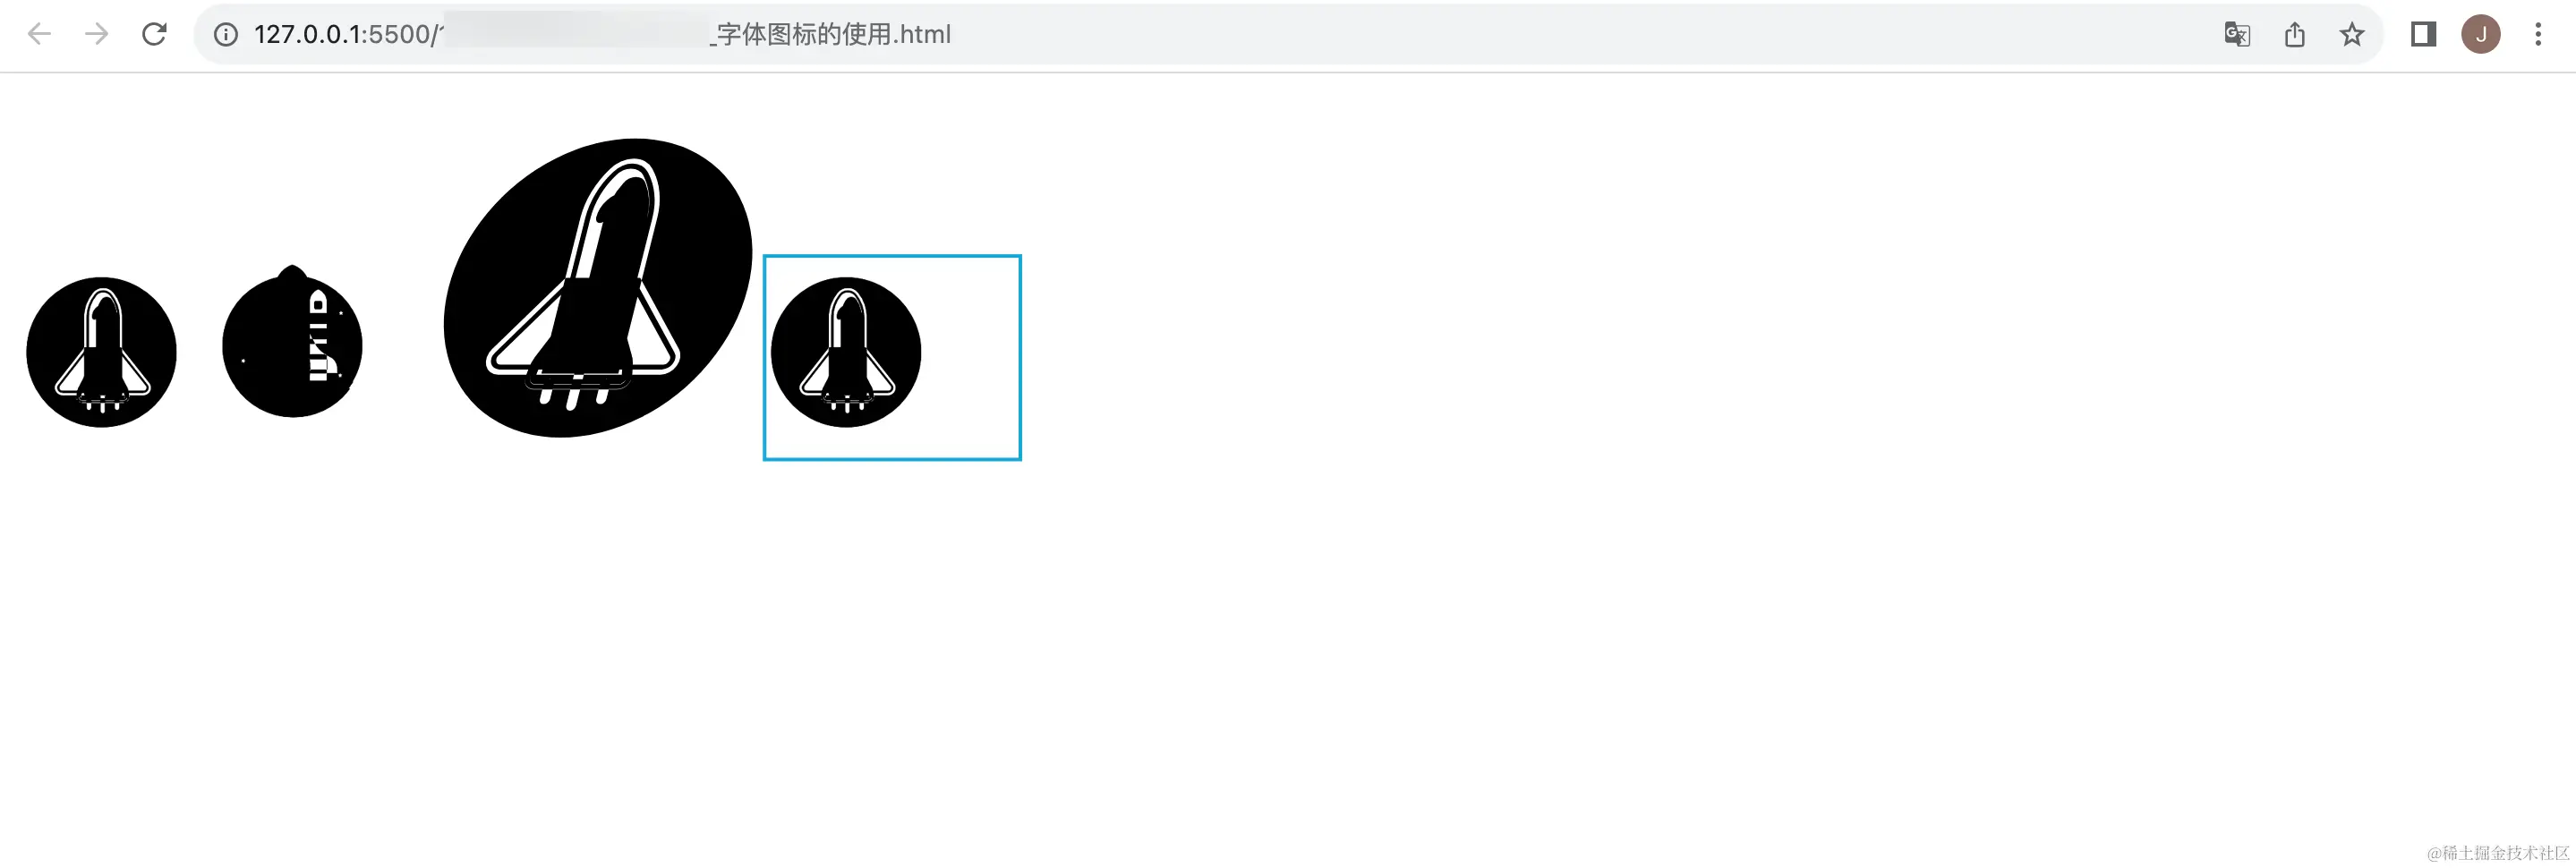Open the Google Translate page icon

2237,35
